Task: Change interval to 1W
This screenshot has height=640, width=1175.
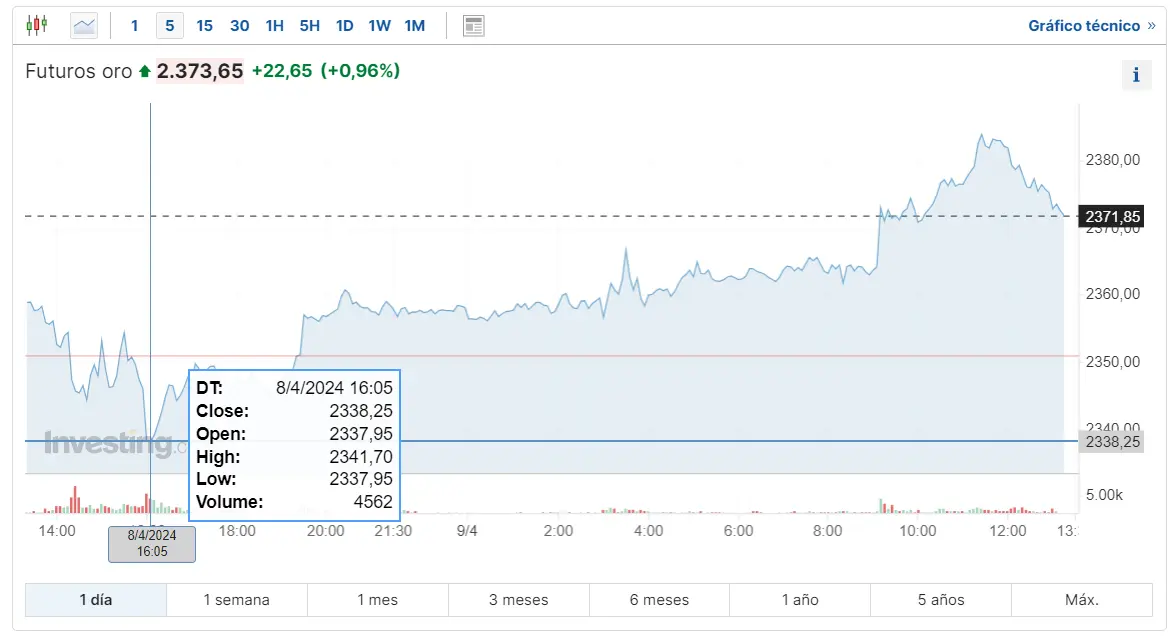Action: [379, 26]
